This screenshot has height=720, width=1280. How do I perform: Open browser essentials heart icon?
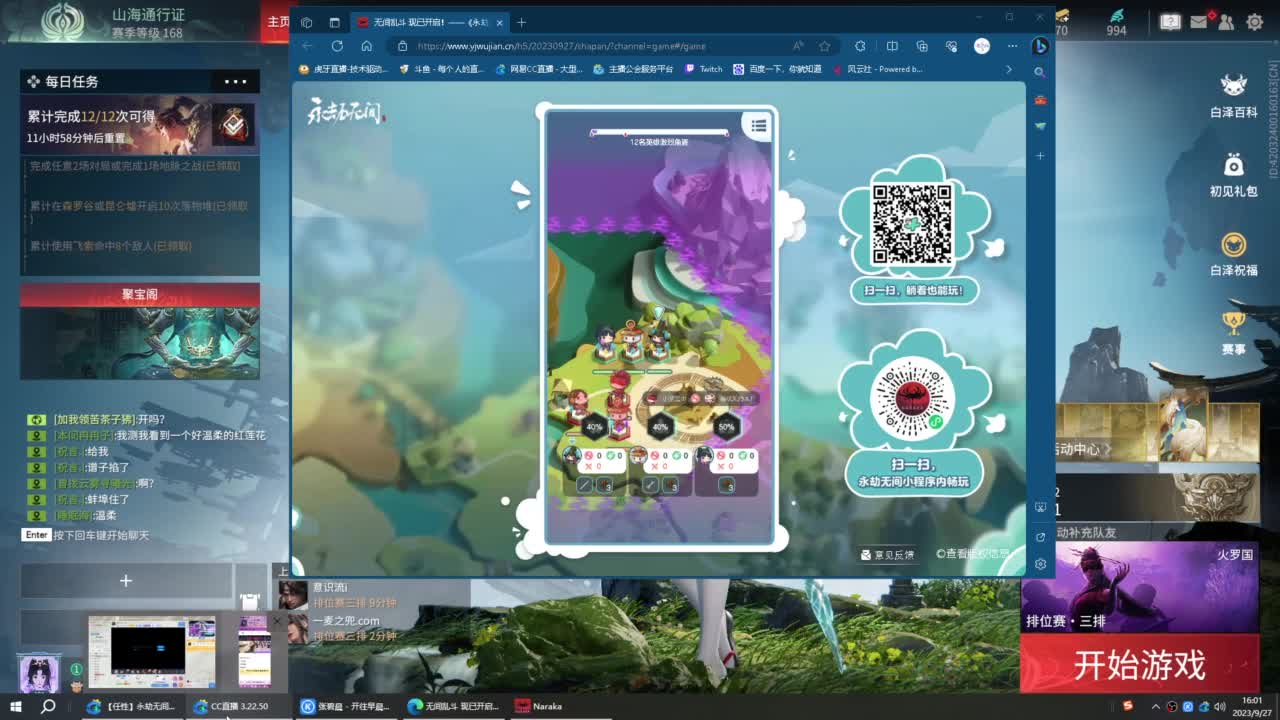(952, 46)
